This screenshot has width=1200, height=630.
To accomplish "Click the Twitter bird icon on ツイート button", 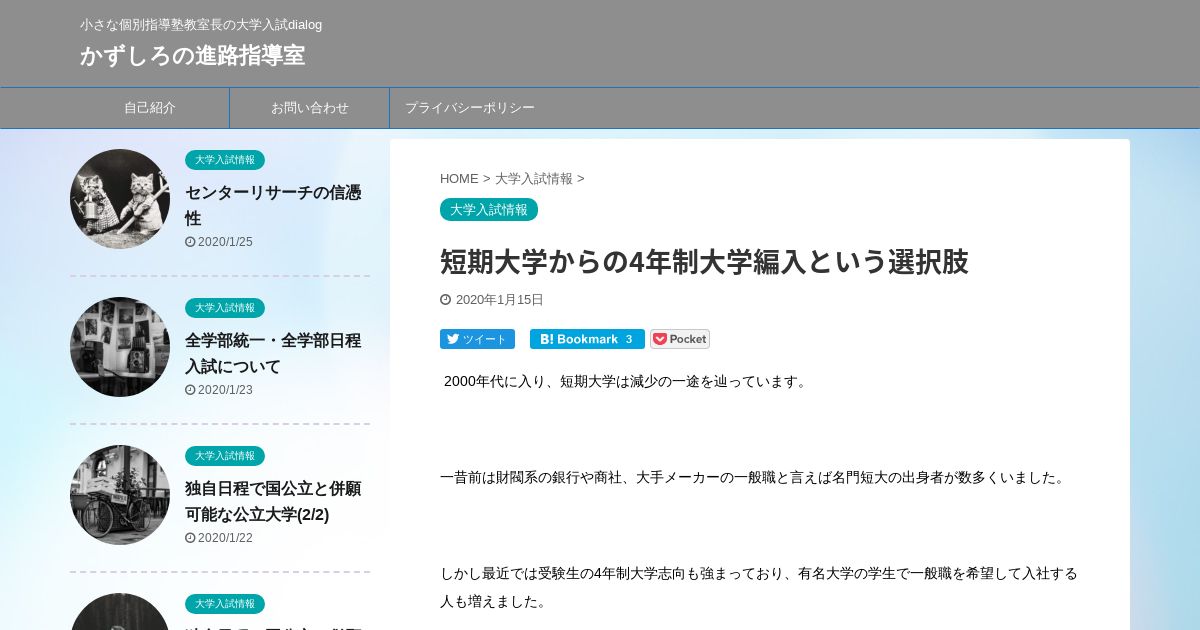I will (453, 339).
